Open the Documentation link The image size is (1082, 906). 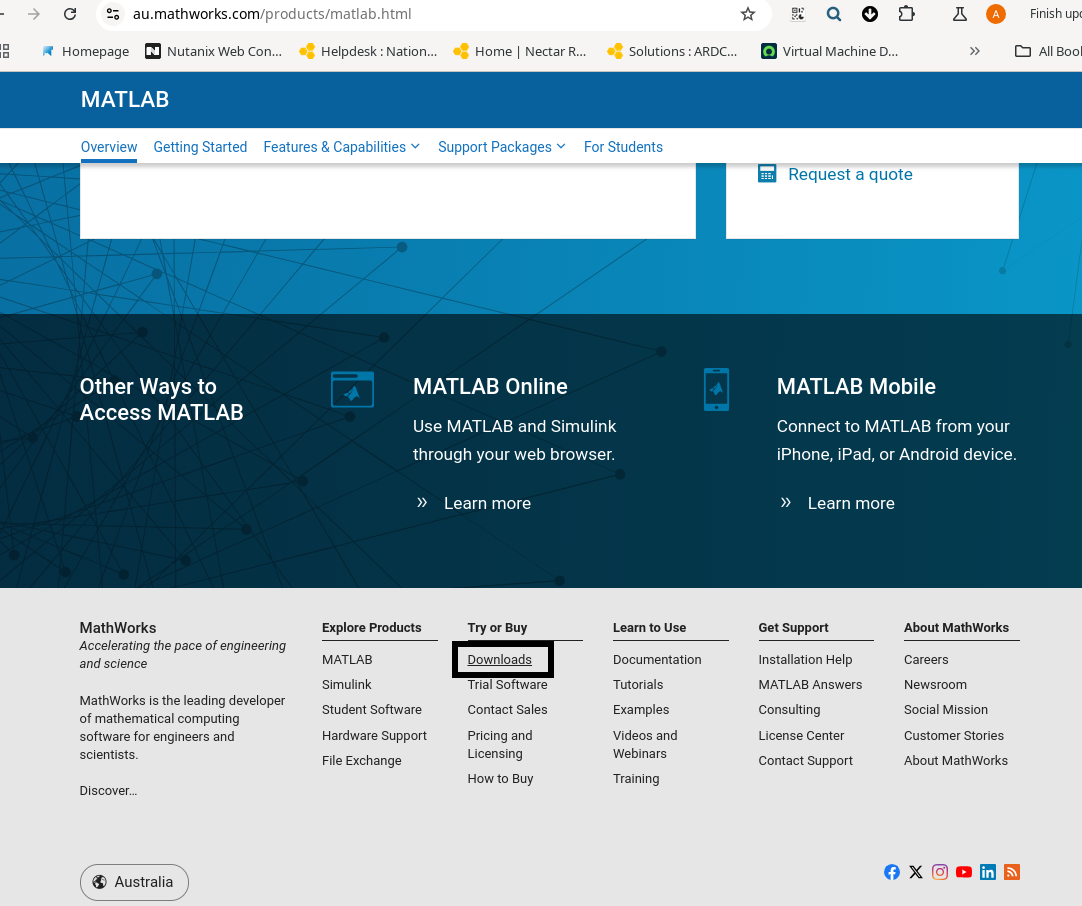pyautogui.click(x=657, y=660)
